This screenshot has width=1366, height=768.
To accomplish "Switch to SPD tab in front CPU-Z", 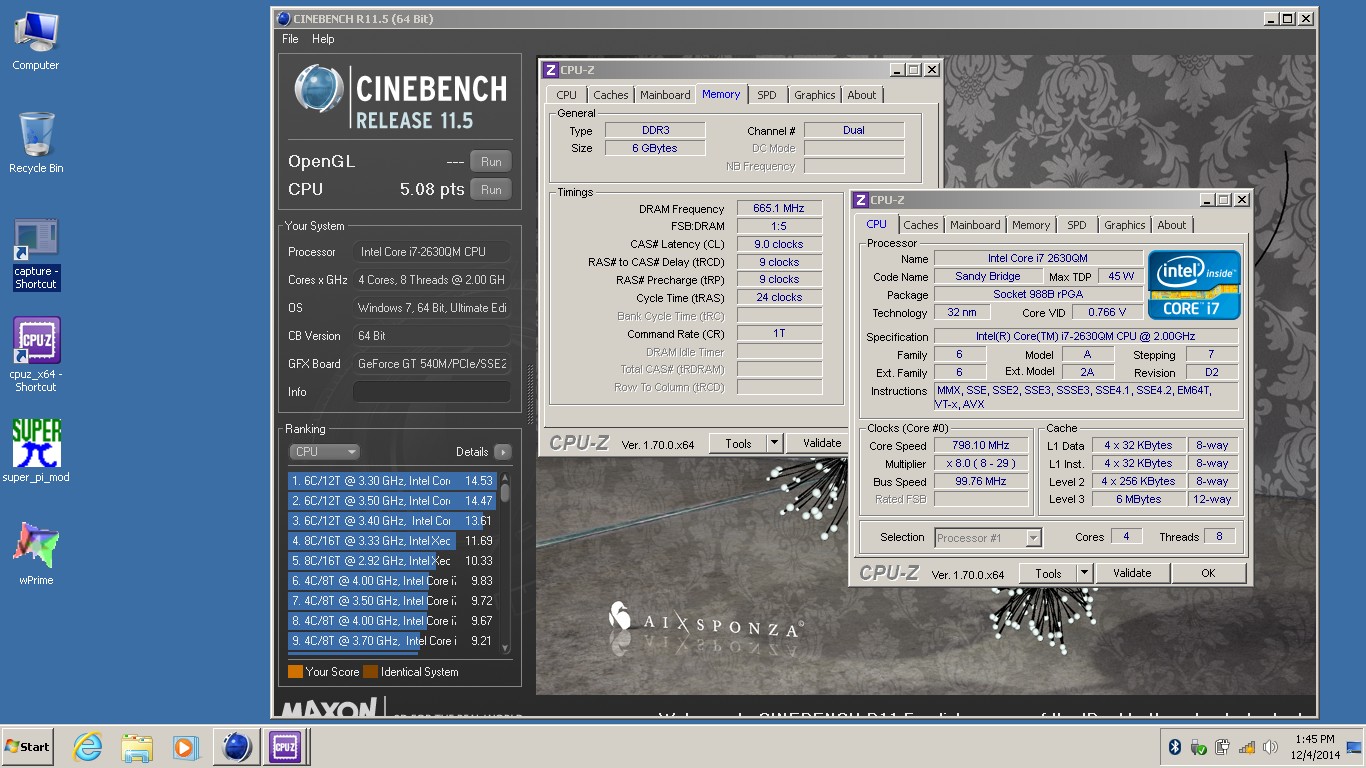I will (1076, 225).
